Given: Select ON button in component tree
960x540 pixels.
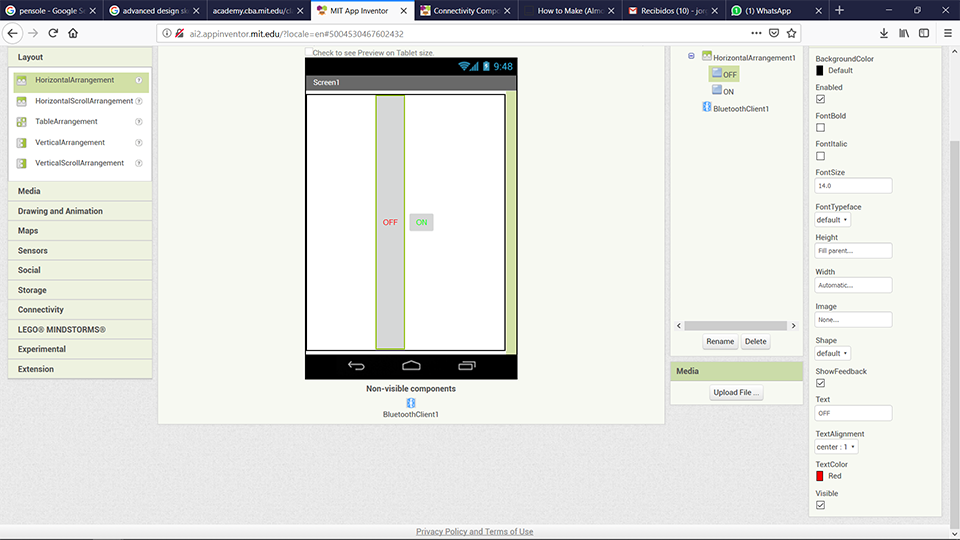Looking at the screenshot, I should (723, 91).
